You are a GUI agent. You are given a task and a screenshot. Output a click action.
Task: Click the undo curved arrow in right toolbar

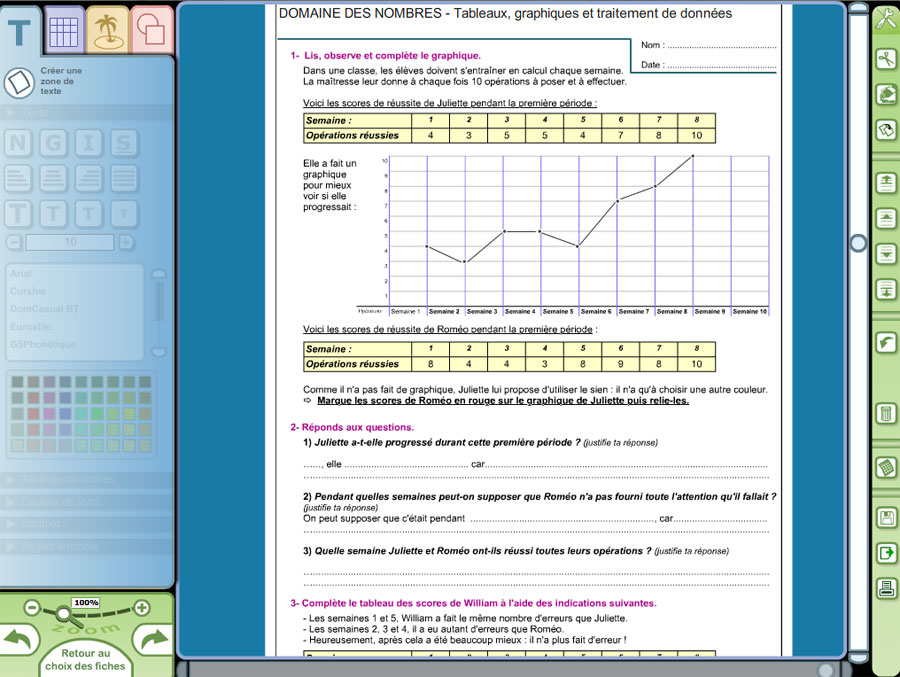click(885, 343)
